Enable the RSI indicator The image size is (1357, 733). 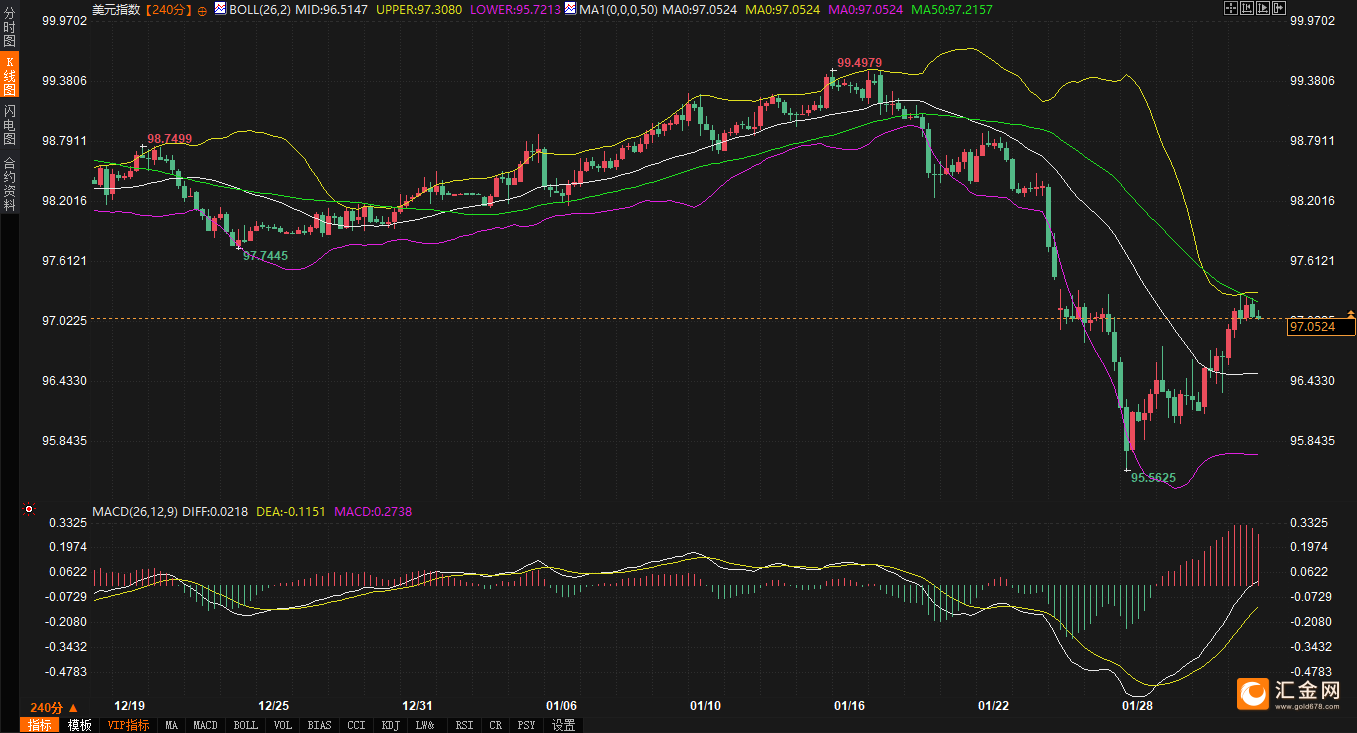[464, 725]
